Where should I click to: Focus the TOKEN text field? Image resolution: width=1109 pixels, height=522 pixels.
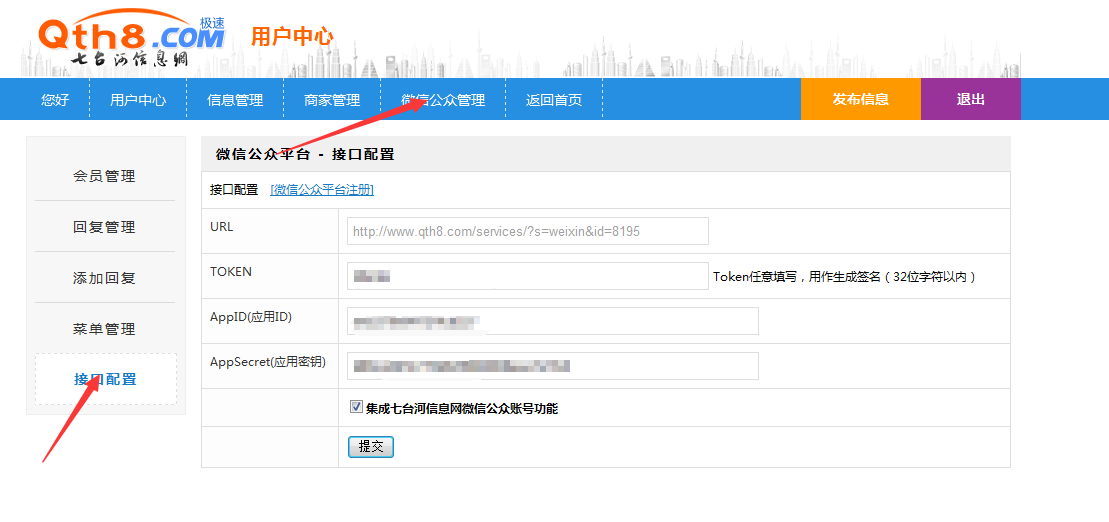[528, 276]
